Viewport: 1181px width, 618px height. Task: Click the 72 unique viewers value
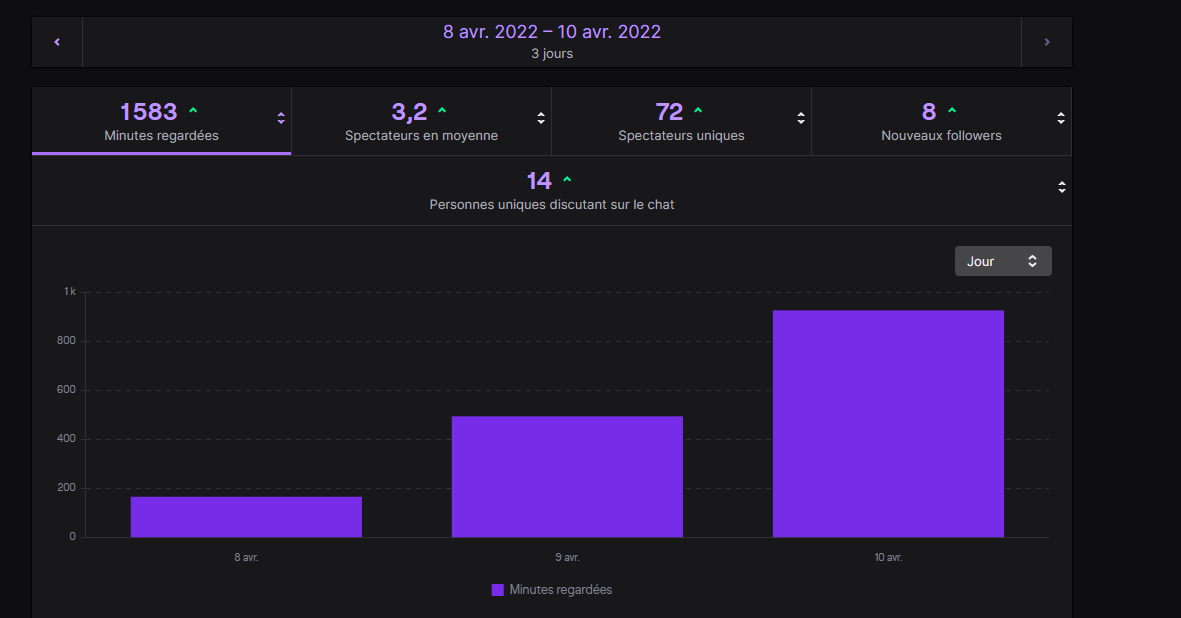click(x=669, y=111)
